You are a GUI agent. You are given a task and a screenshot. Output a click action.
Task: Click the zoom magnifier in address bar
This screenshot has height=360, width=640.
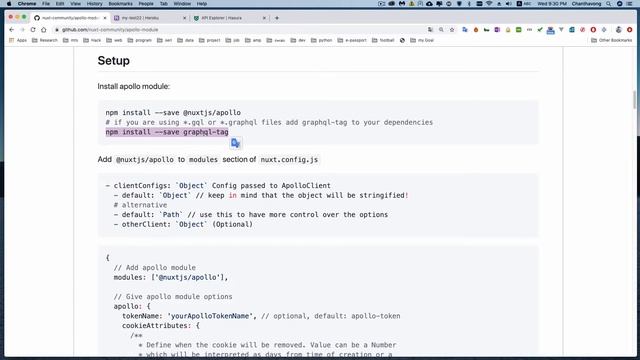[x=441, y=30]
